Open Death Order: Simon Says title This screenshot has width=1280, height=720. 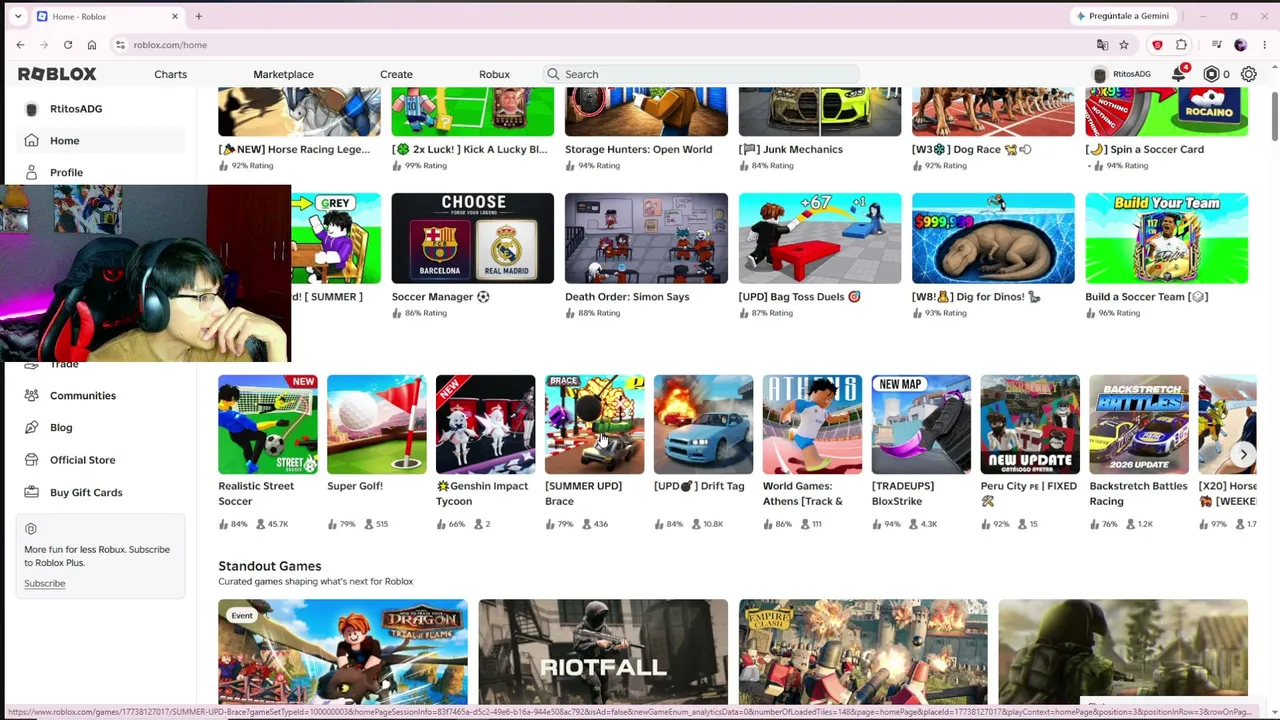coord(627,297)
